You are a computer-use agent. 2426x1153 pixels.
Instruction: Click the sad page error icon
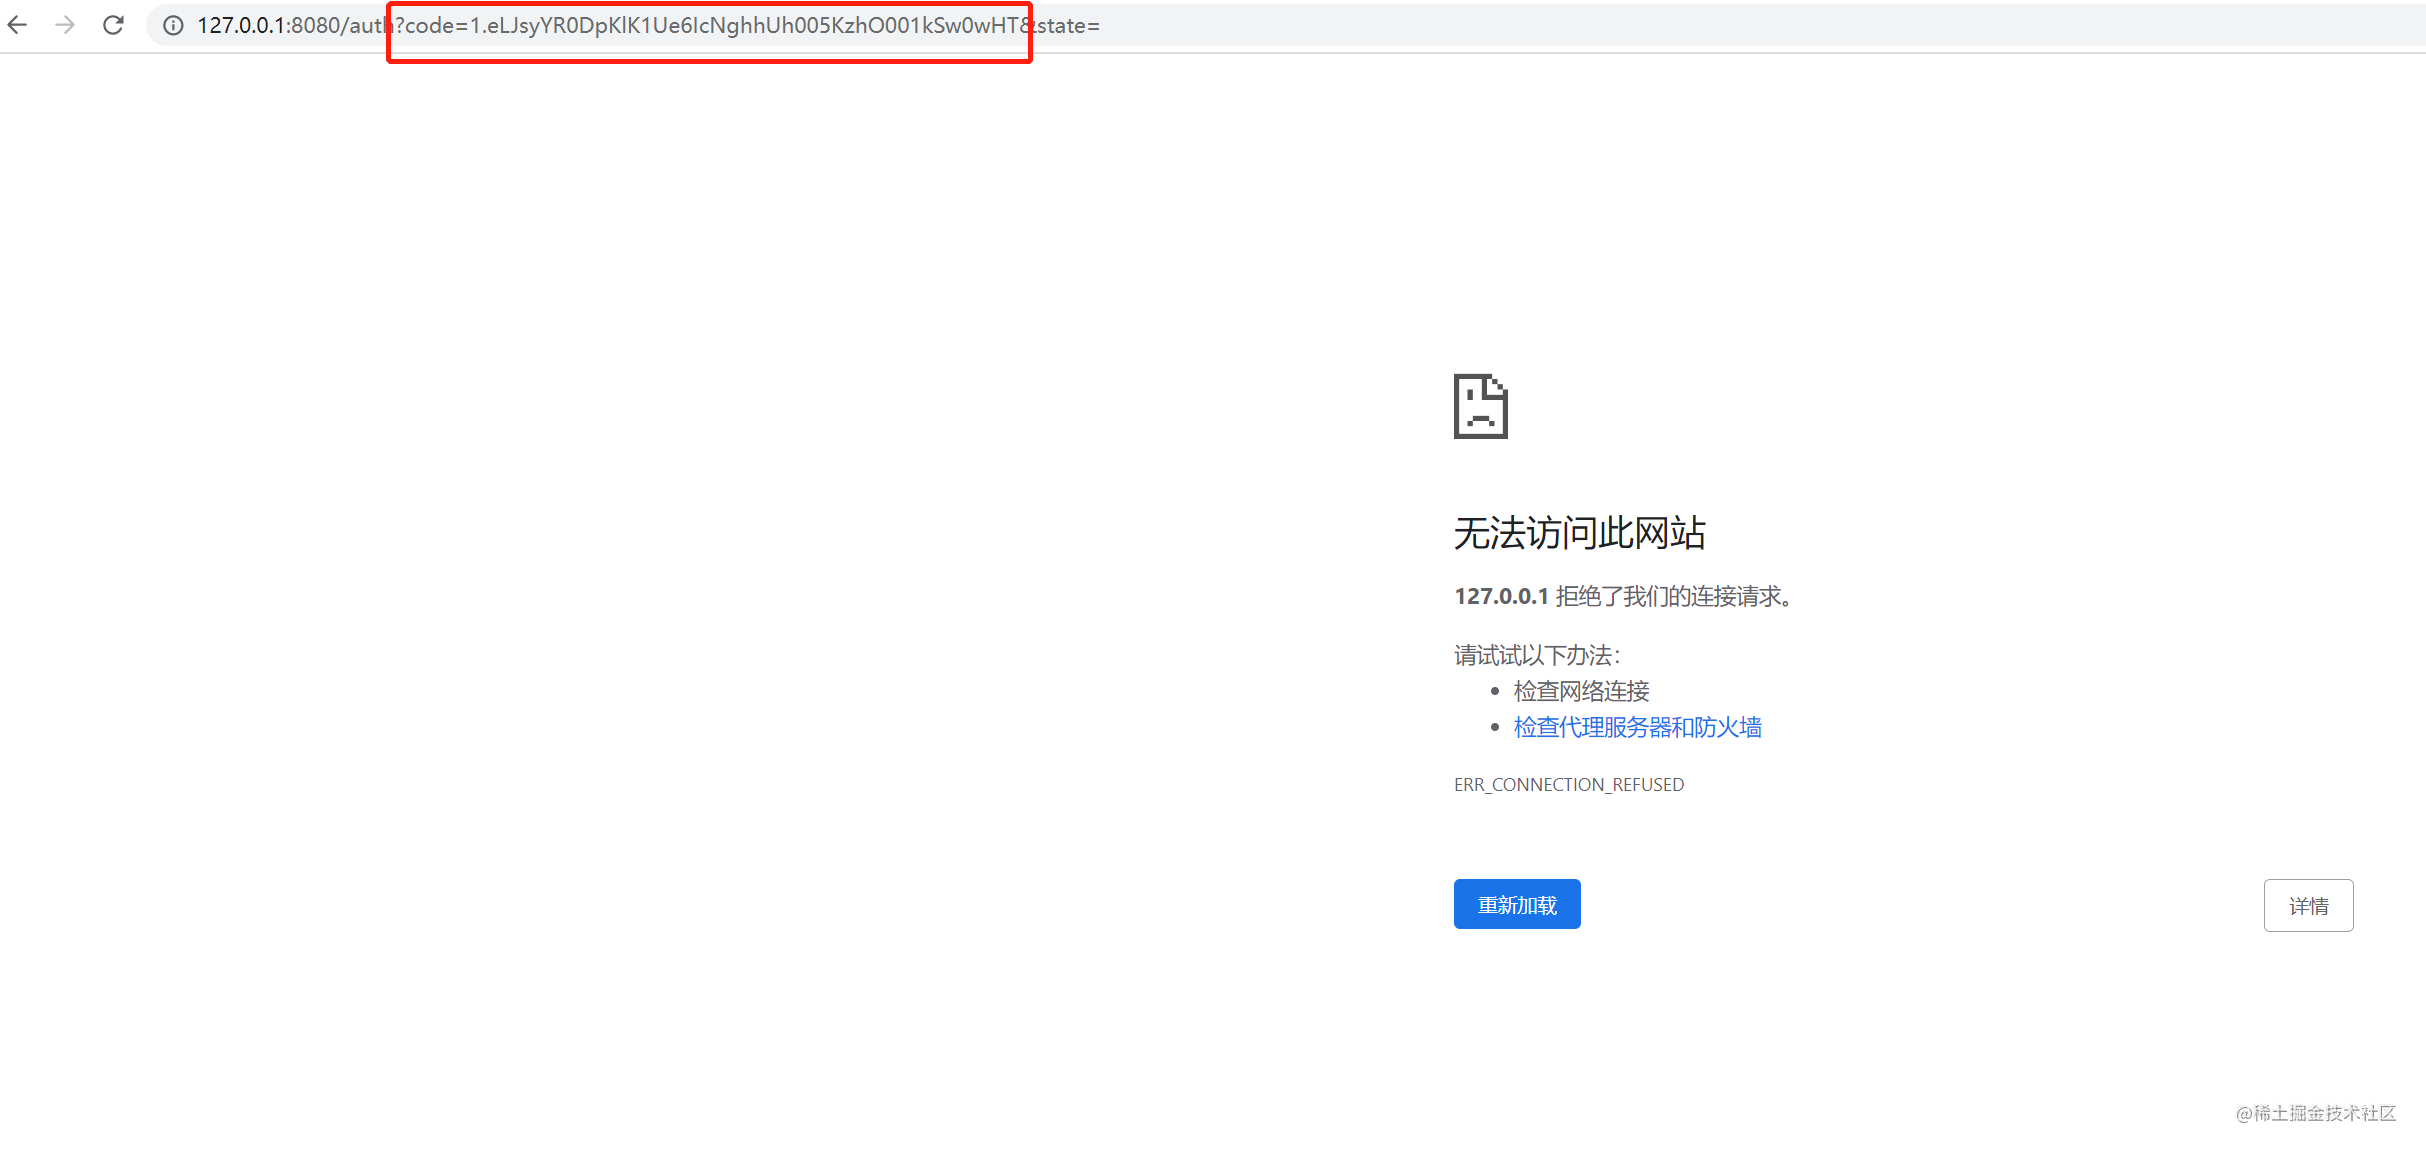tap(1480, 406)
